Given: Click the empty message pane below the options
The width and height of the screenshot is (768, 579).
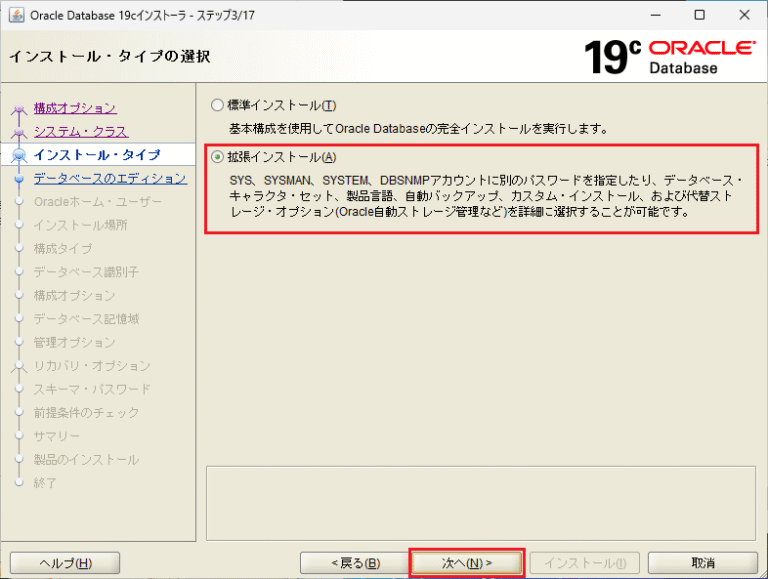Looking at the screenshot, I should (x=481, y=503).
